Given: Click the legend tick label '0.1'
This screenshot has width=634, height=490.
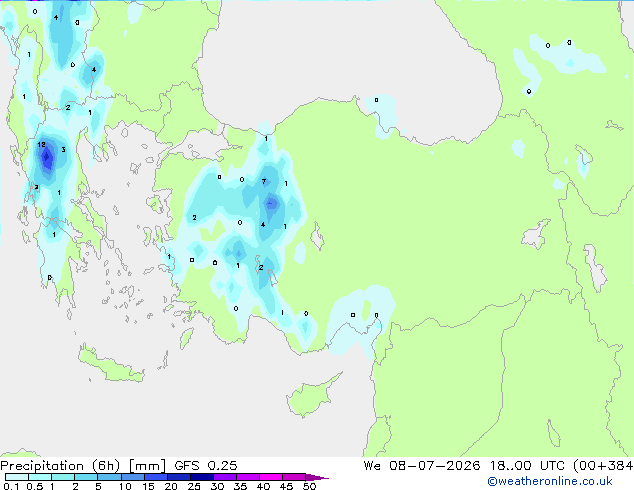Looking at the screenshot, I should pos(11,486).
